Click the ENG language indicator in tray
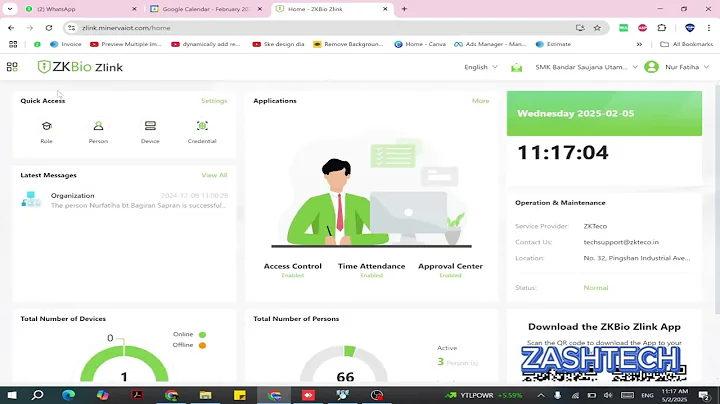Image resolution: width=720 pixels, height=404 pixels. (x=647, y=395)
